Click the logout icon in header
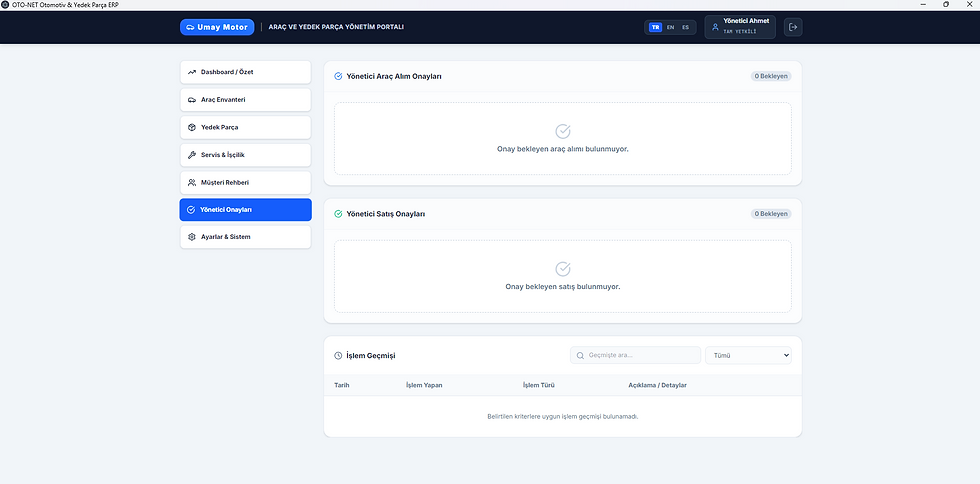This screenshot has height=484, width=980. pyautogui.click(x=793, y=27)
